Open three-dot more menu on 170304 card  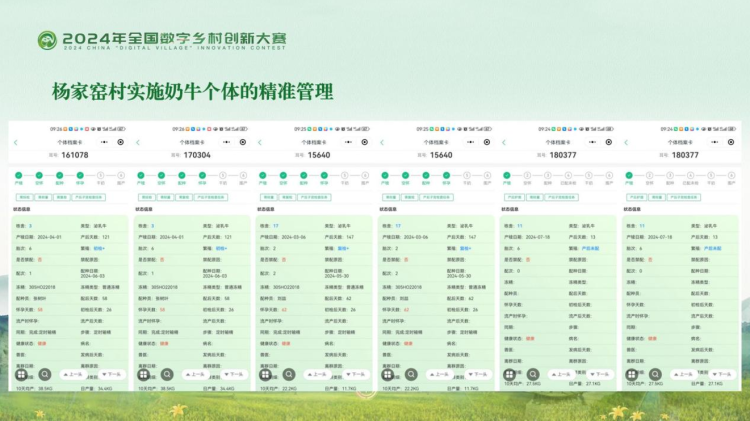227,142
